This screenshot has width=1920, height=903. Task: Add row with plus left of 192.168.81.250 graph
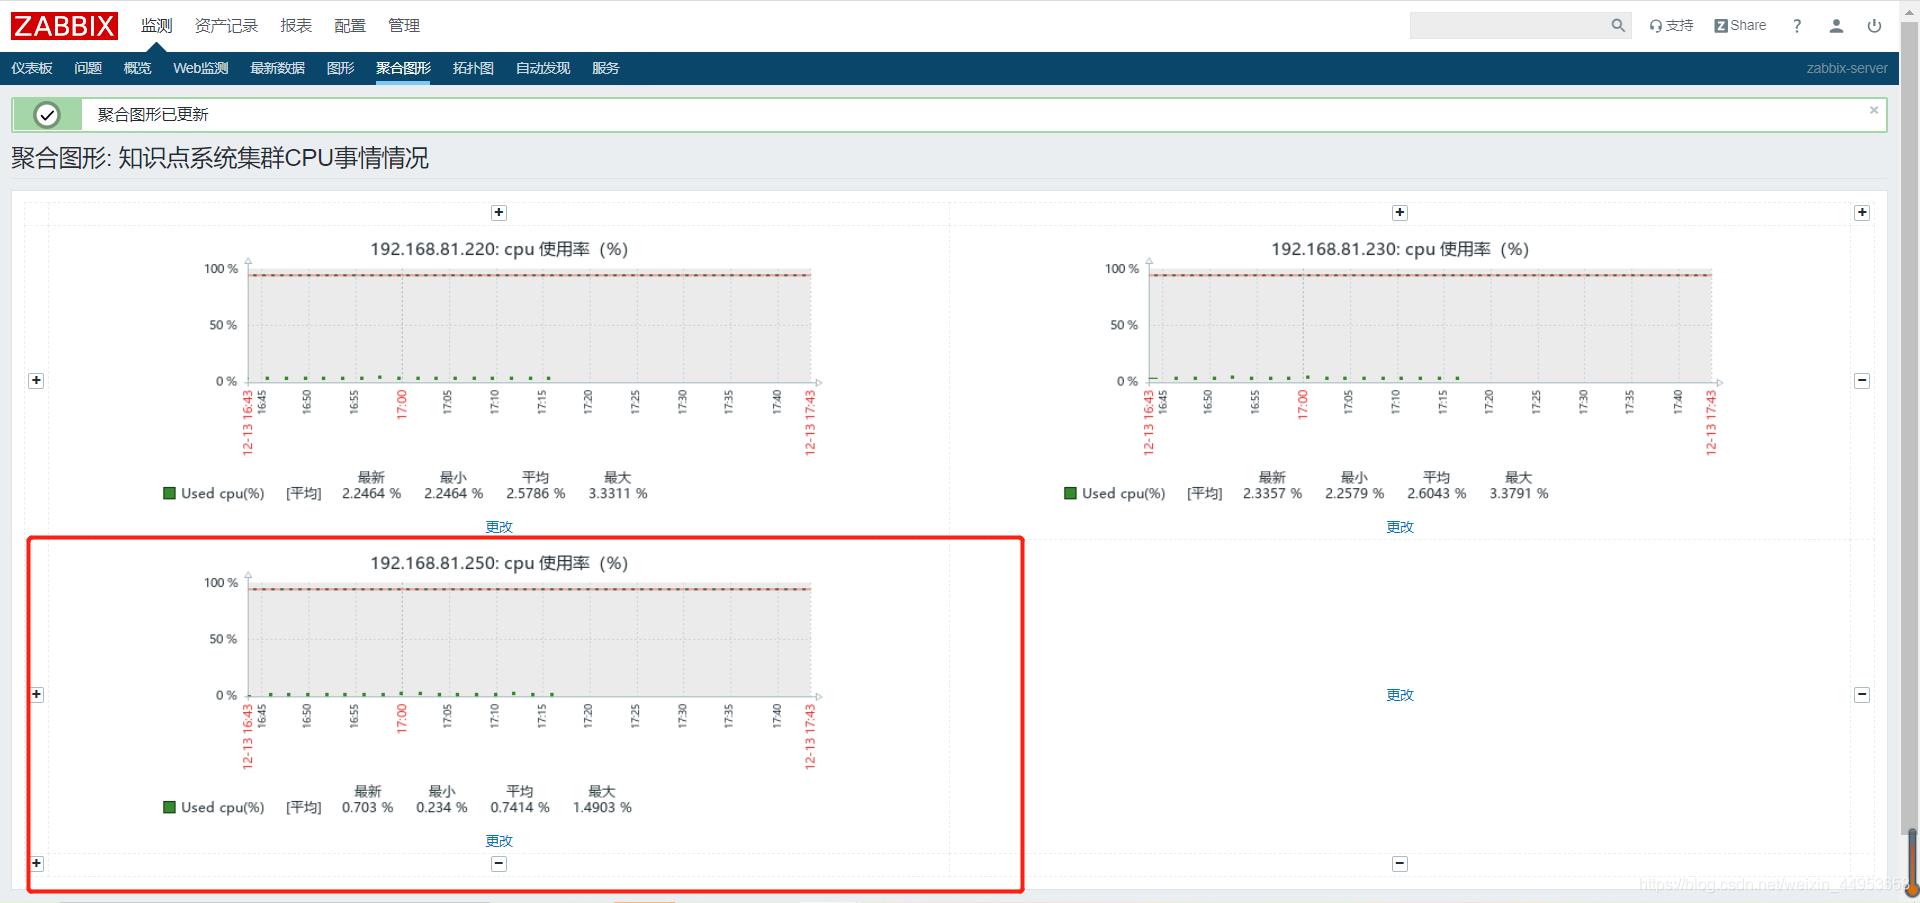click(x=37, y=694)
